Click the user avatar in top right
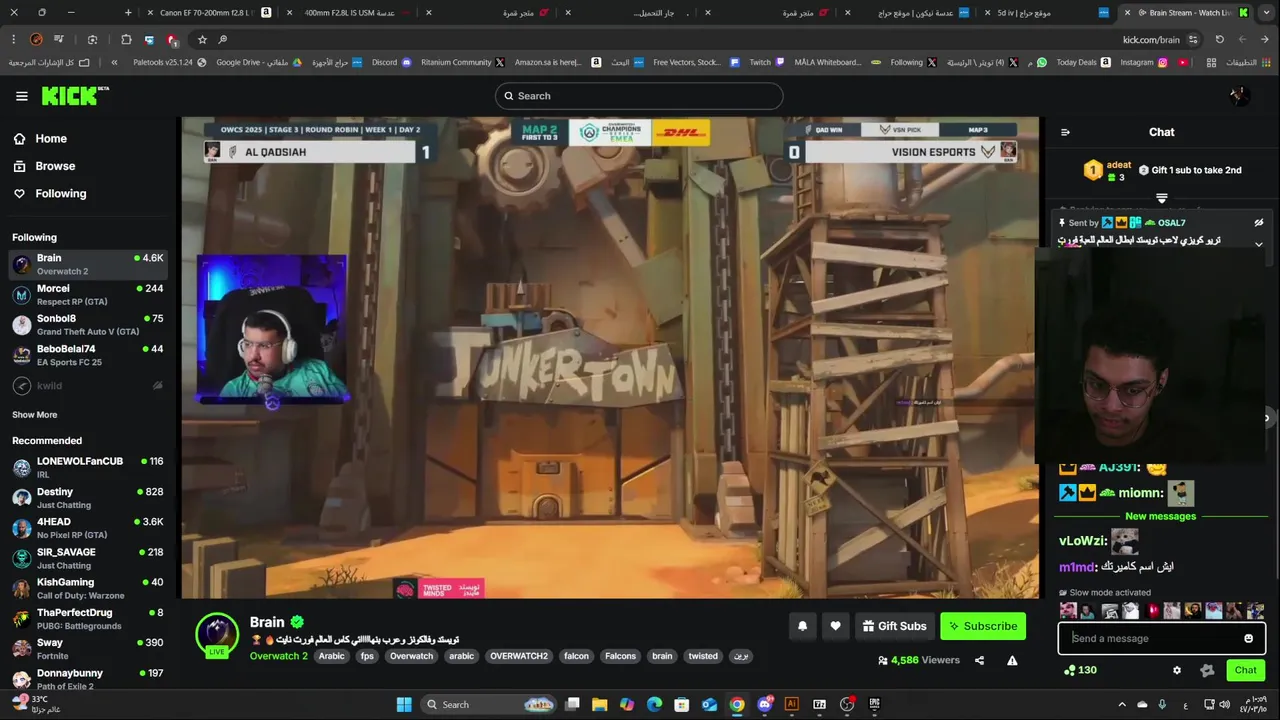This screenshot has height=720, width=1280. (x=1239, y=96)
